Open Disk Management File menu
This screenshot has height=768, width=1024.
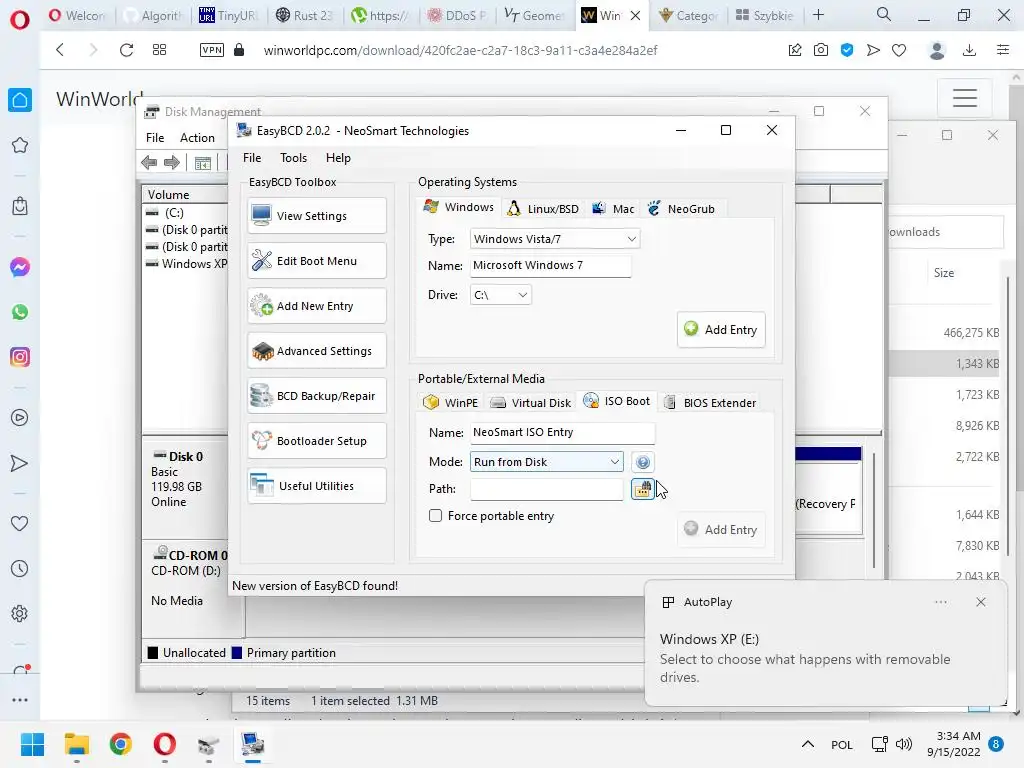[155, 138]
